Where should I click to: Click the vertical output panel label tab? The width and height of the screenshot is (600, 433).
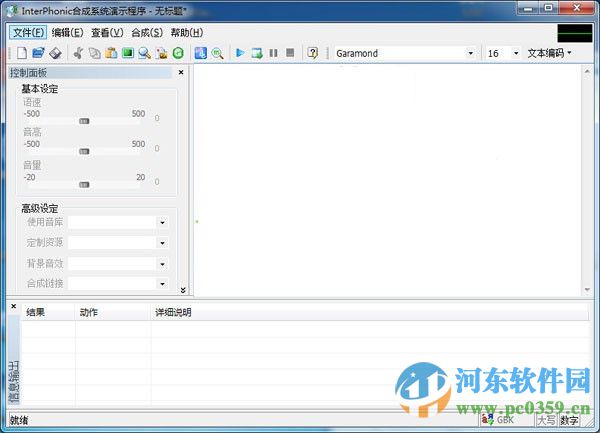(x=14, y=360)
